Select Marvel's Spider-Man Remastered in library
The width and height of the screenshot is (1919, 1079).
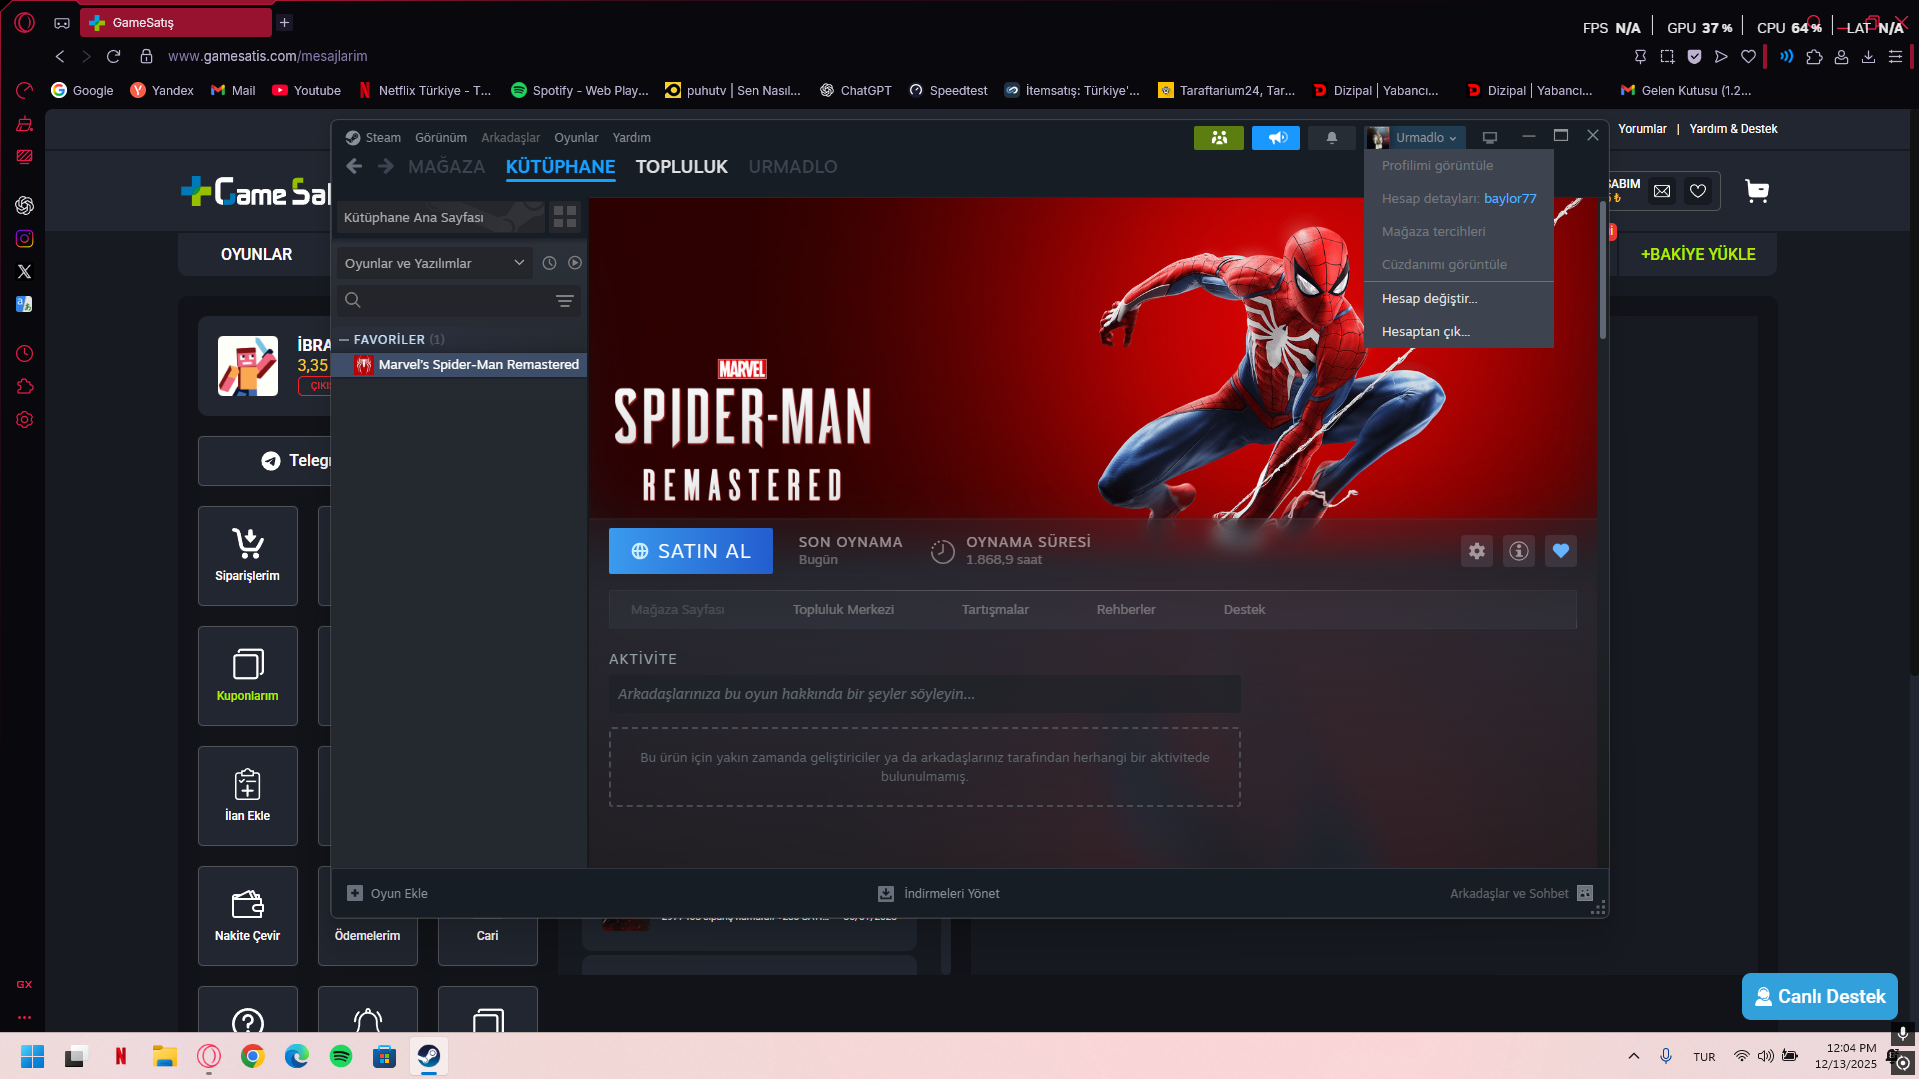pos(461,365)
